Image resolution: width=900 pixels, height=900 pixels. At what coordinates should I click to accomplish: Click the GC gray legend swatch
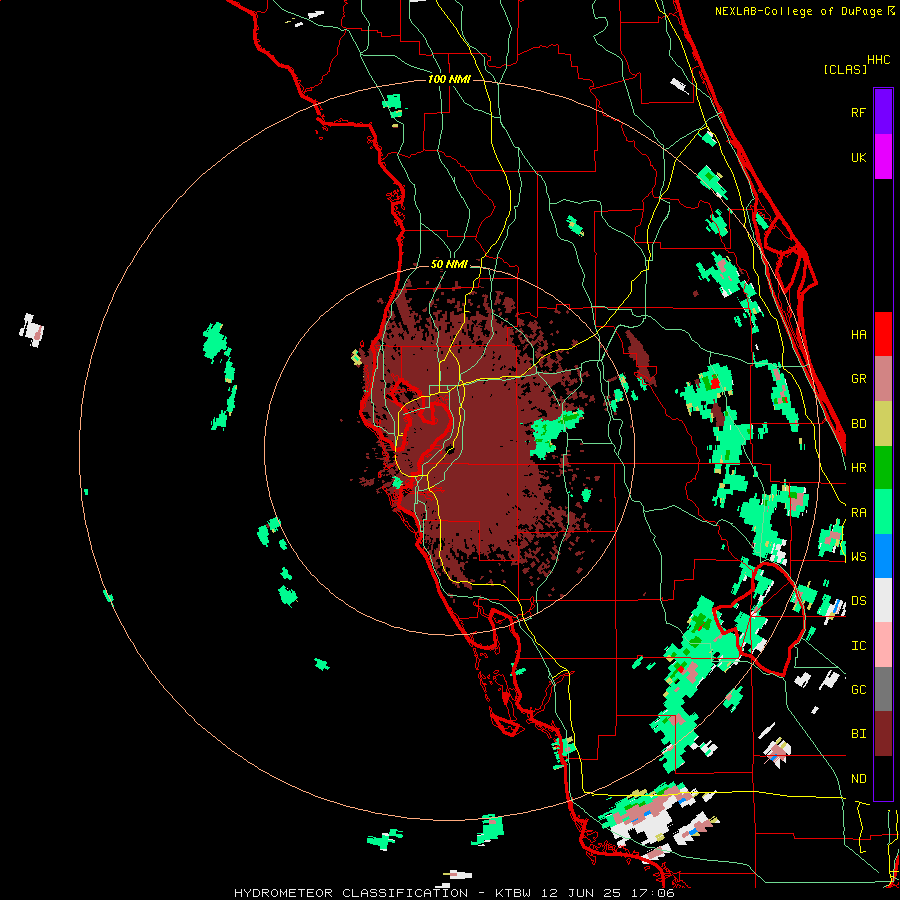[x=883, y=689]
